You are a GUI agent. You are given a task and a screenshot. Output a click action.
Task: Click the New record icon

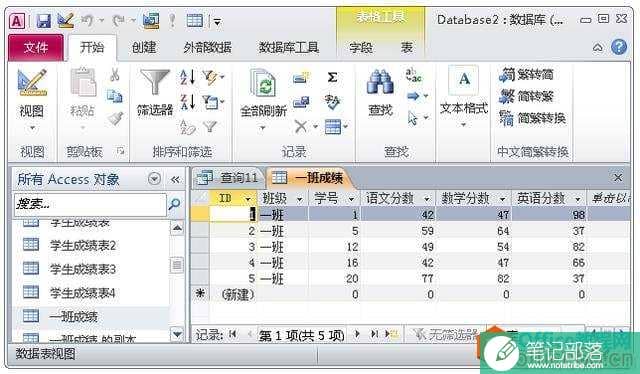coord(301,77)
